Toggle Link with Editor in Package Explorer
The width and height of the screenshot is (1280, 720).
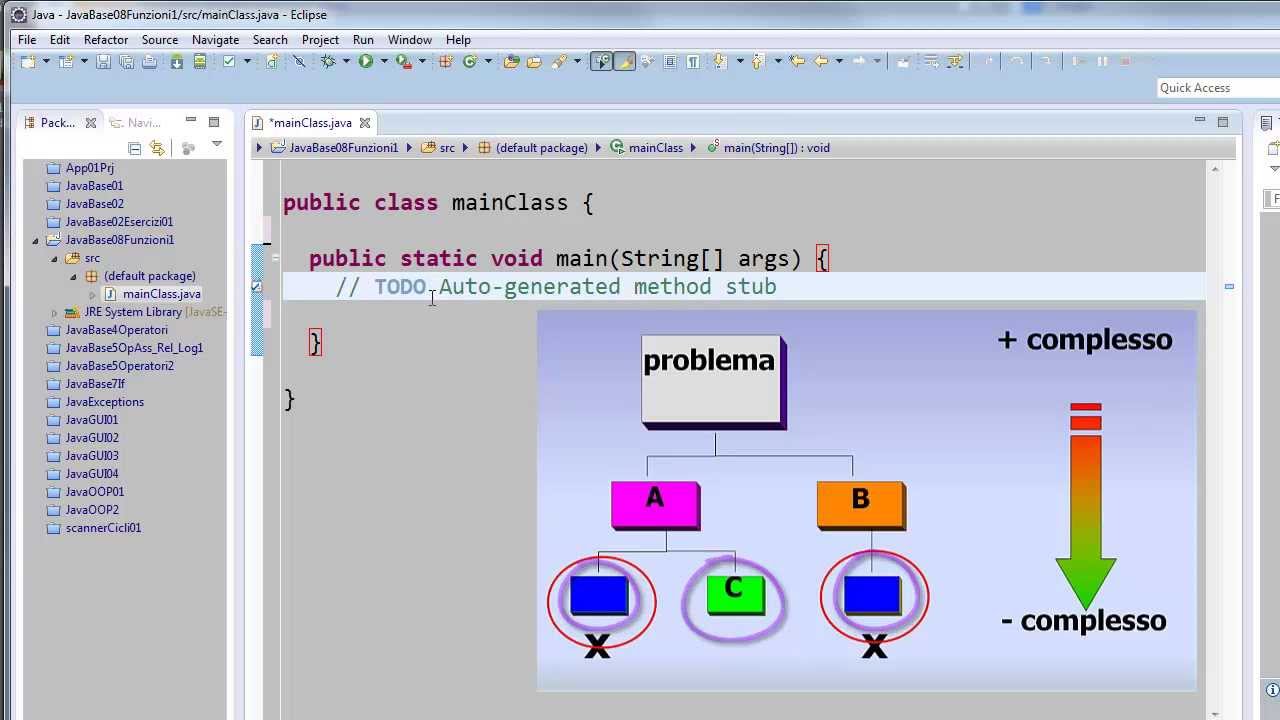point(157,148)
